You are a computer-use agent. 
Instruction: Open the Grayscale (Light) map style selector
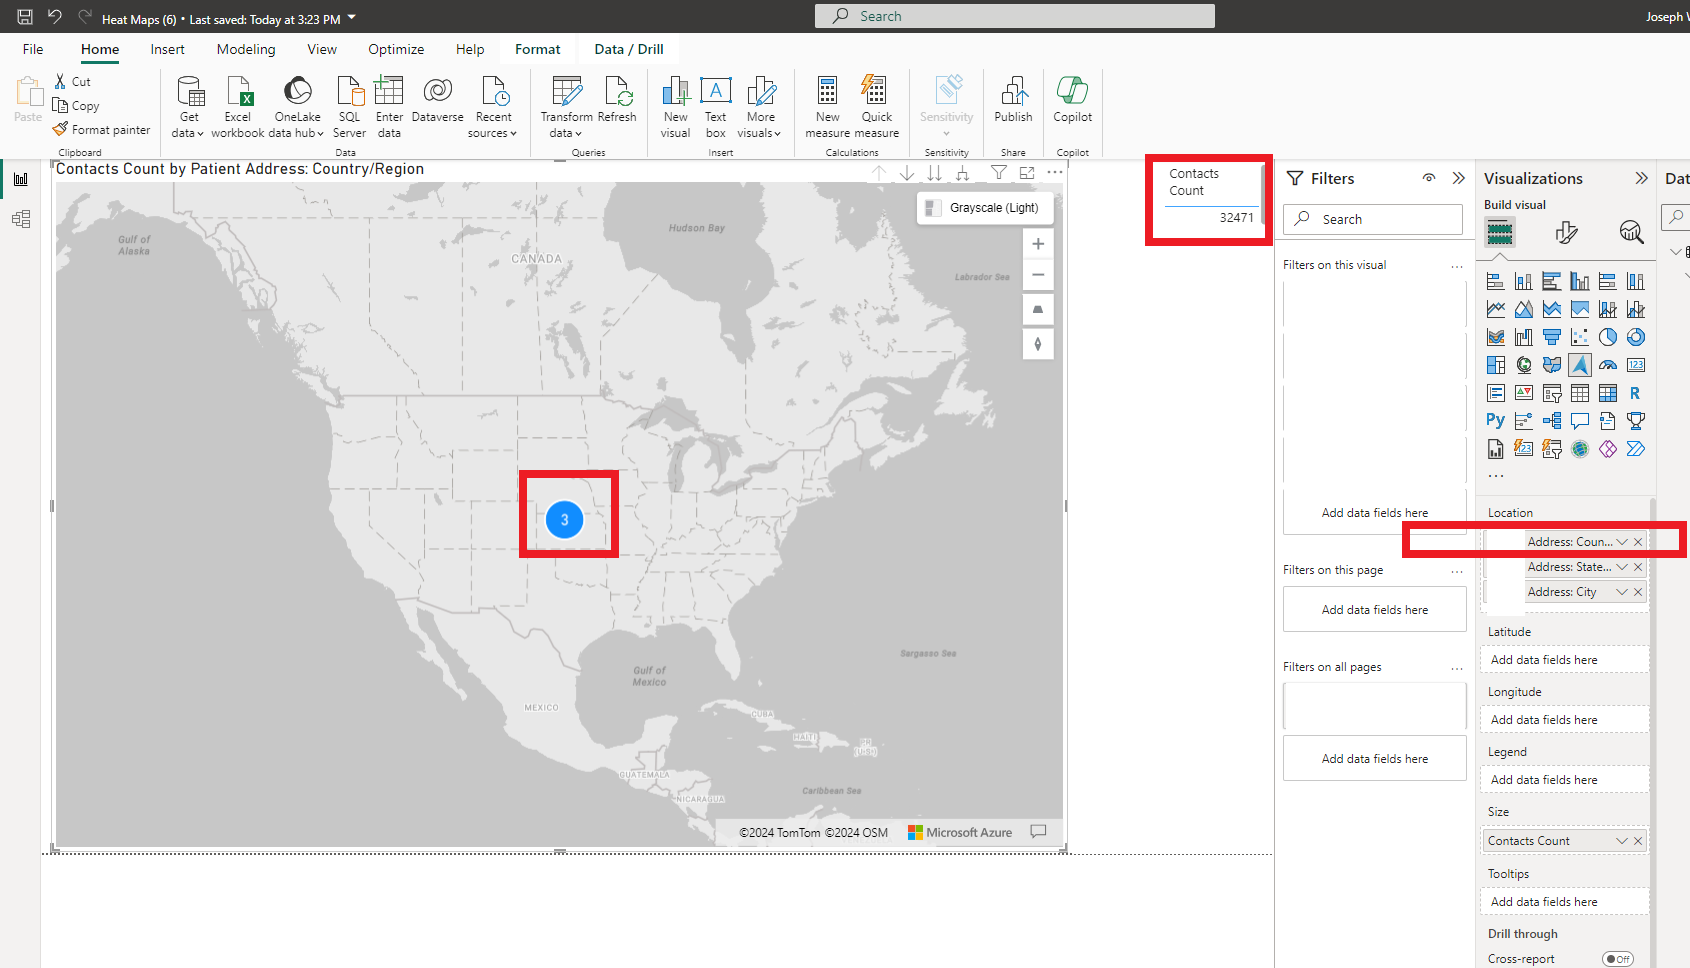(x=984, y=208)
